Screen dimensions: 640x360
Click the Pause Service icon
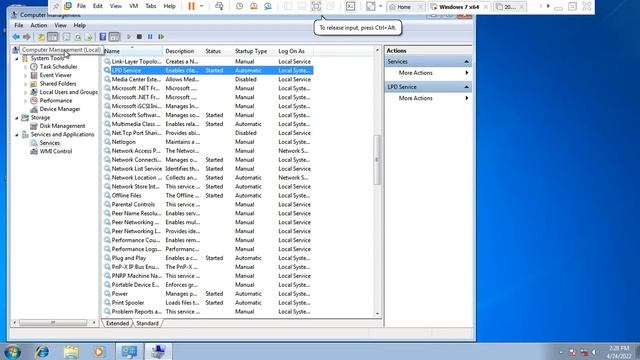150,37
